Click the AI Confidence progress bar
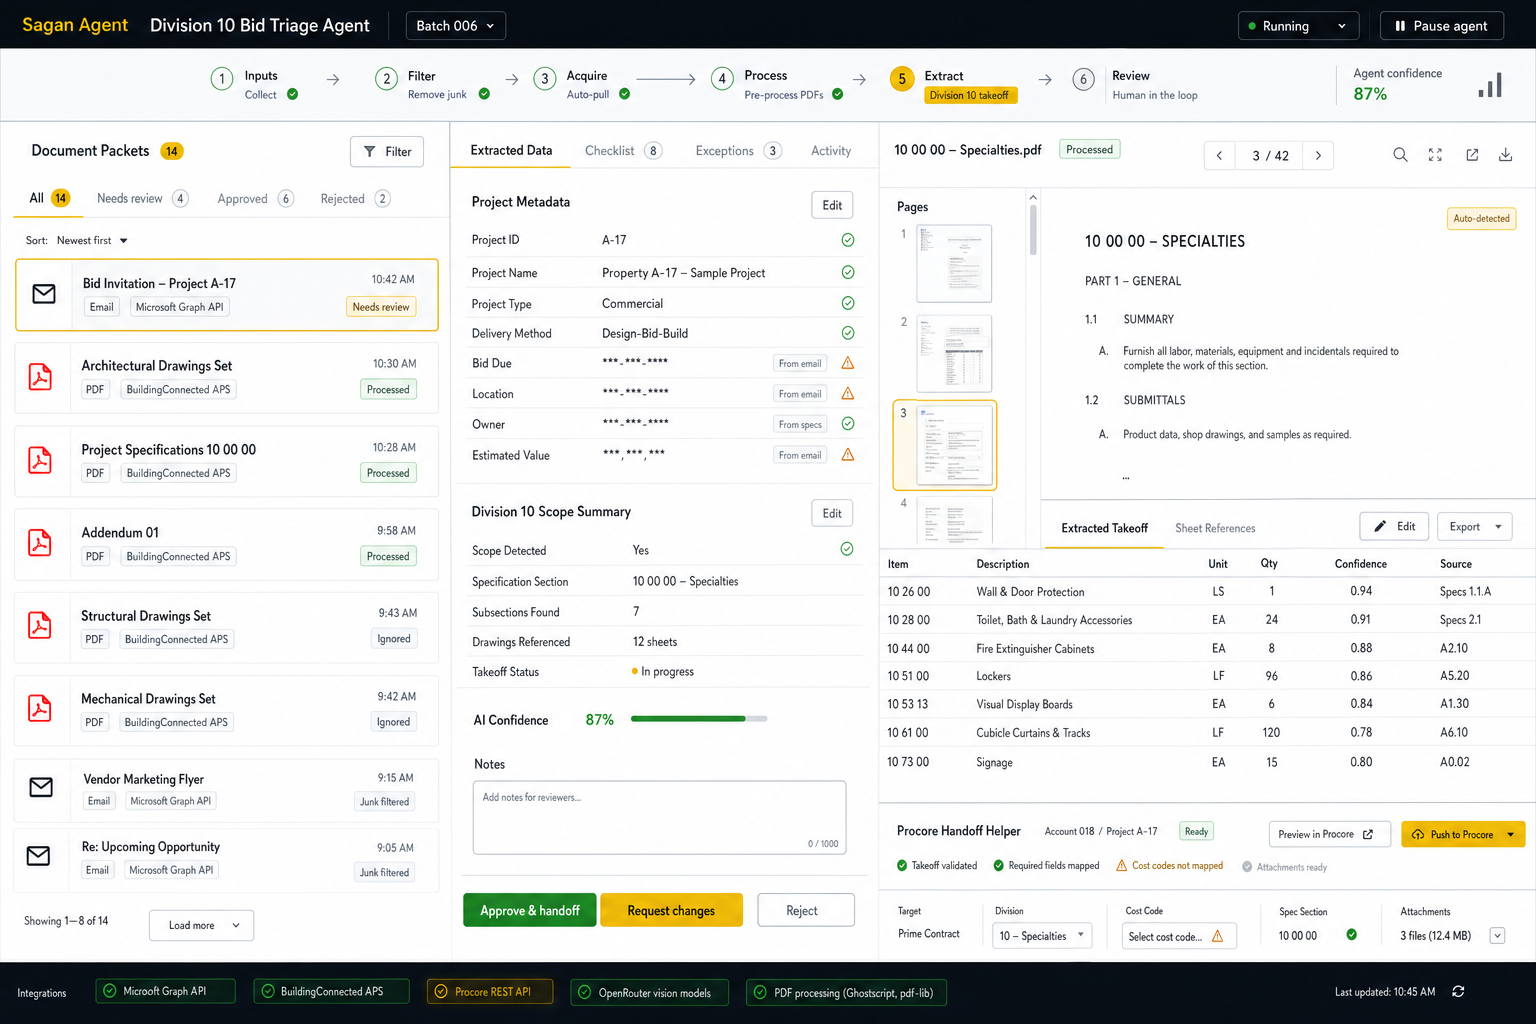This screenshot has height=1024, width=1536. tap(699, 719)
